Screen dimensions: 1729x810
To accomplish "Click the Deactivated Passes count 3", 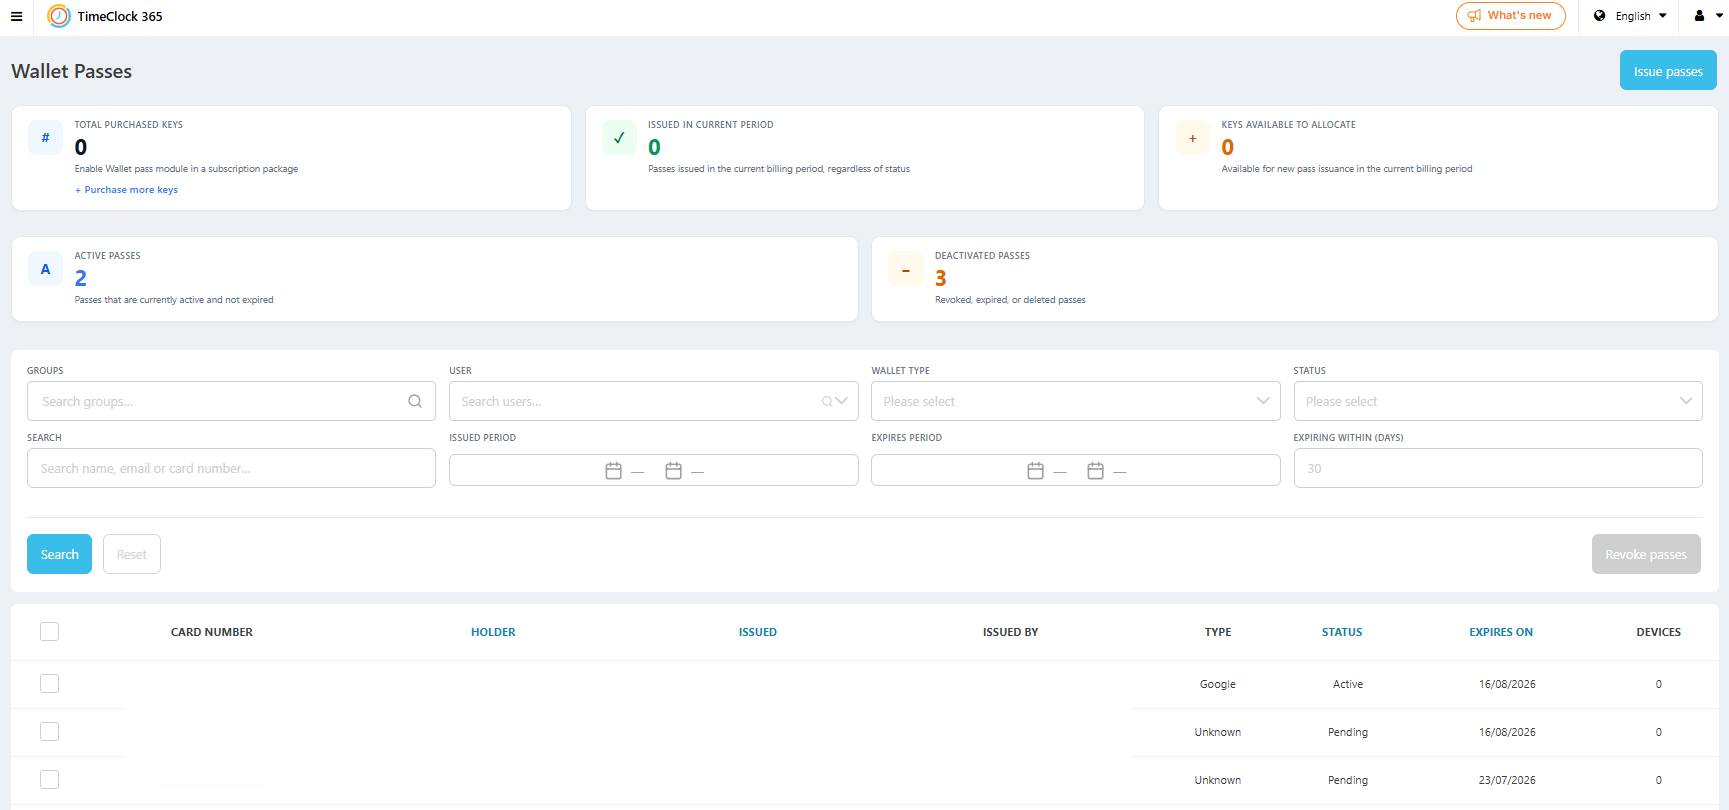I will point(941,278).
